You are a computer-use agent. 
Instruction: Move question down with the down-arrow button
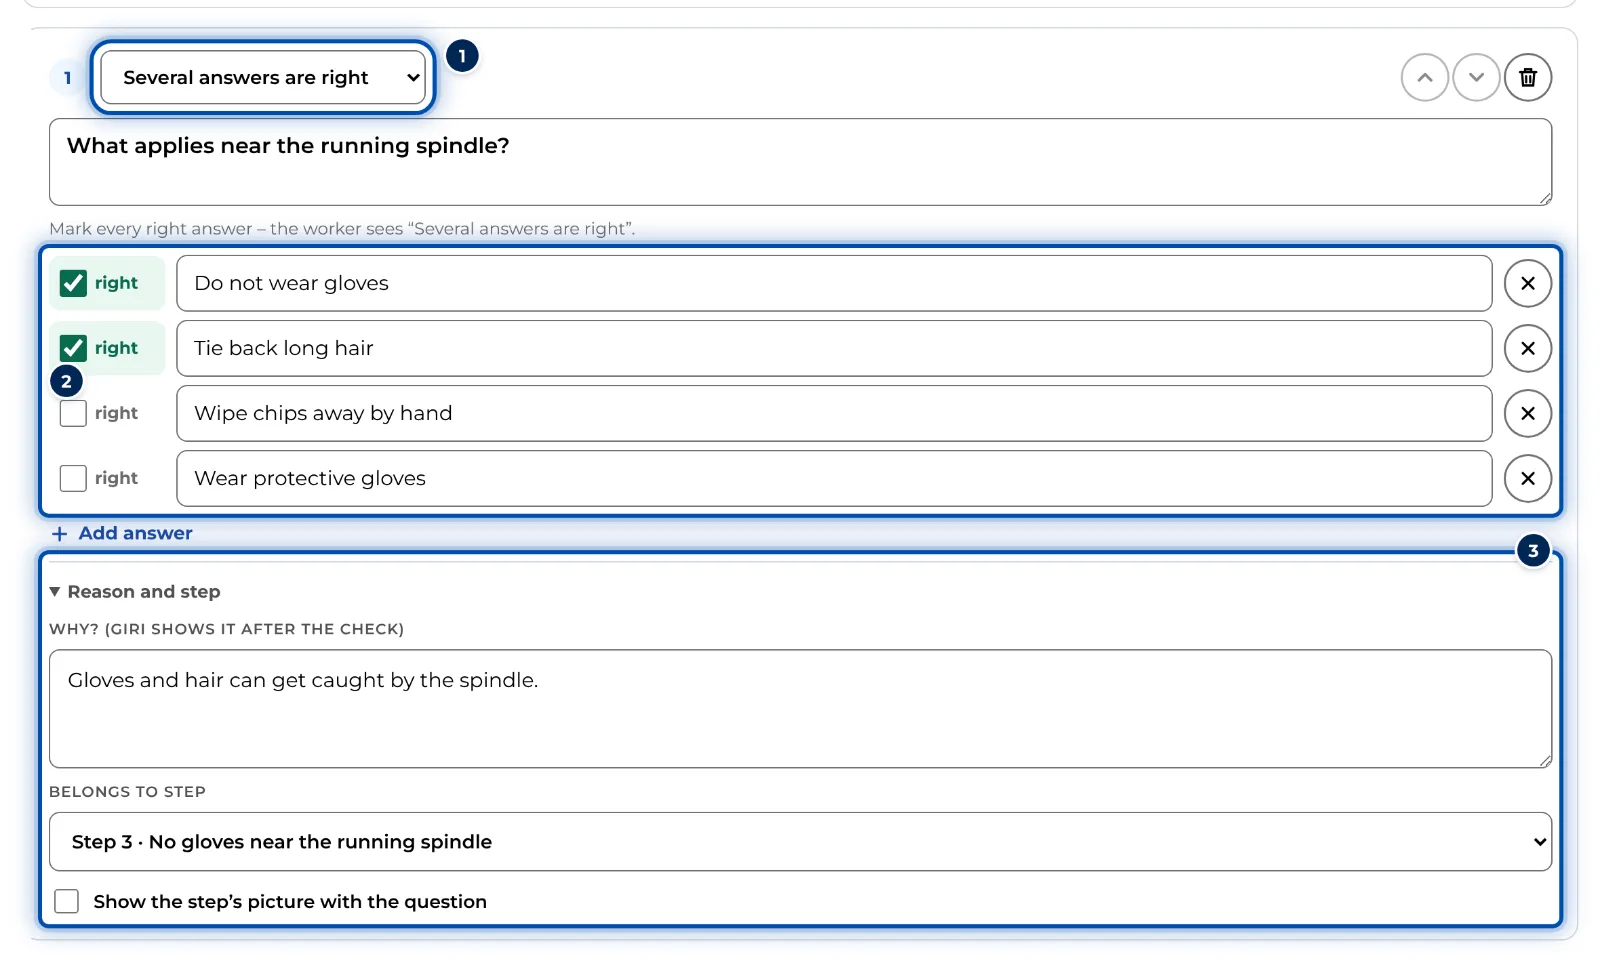tap(1476, 77)
